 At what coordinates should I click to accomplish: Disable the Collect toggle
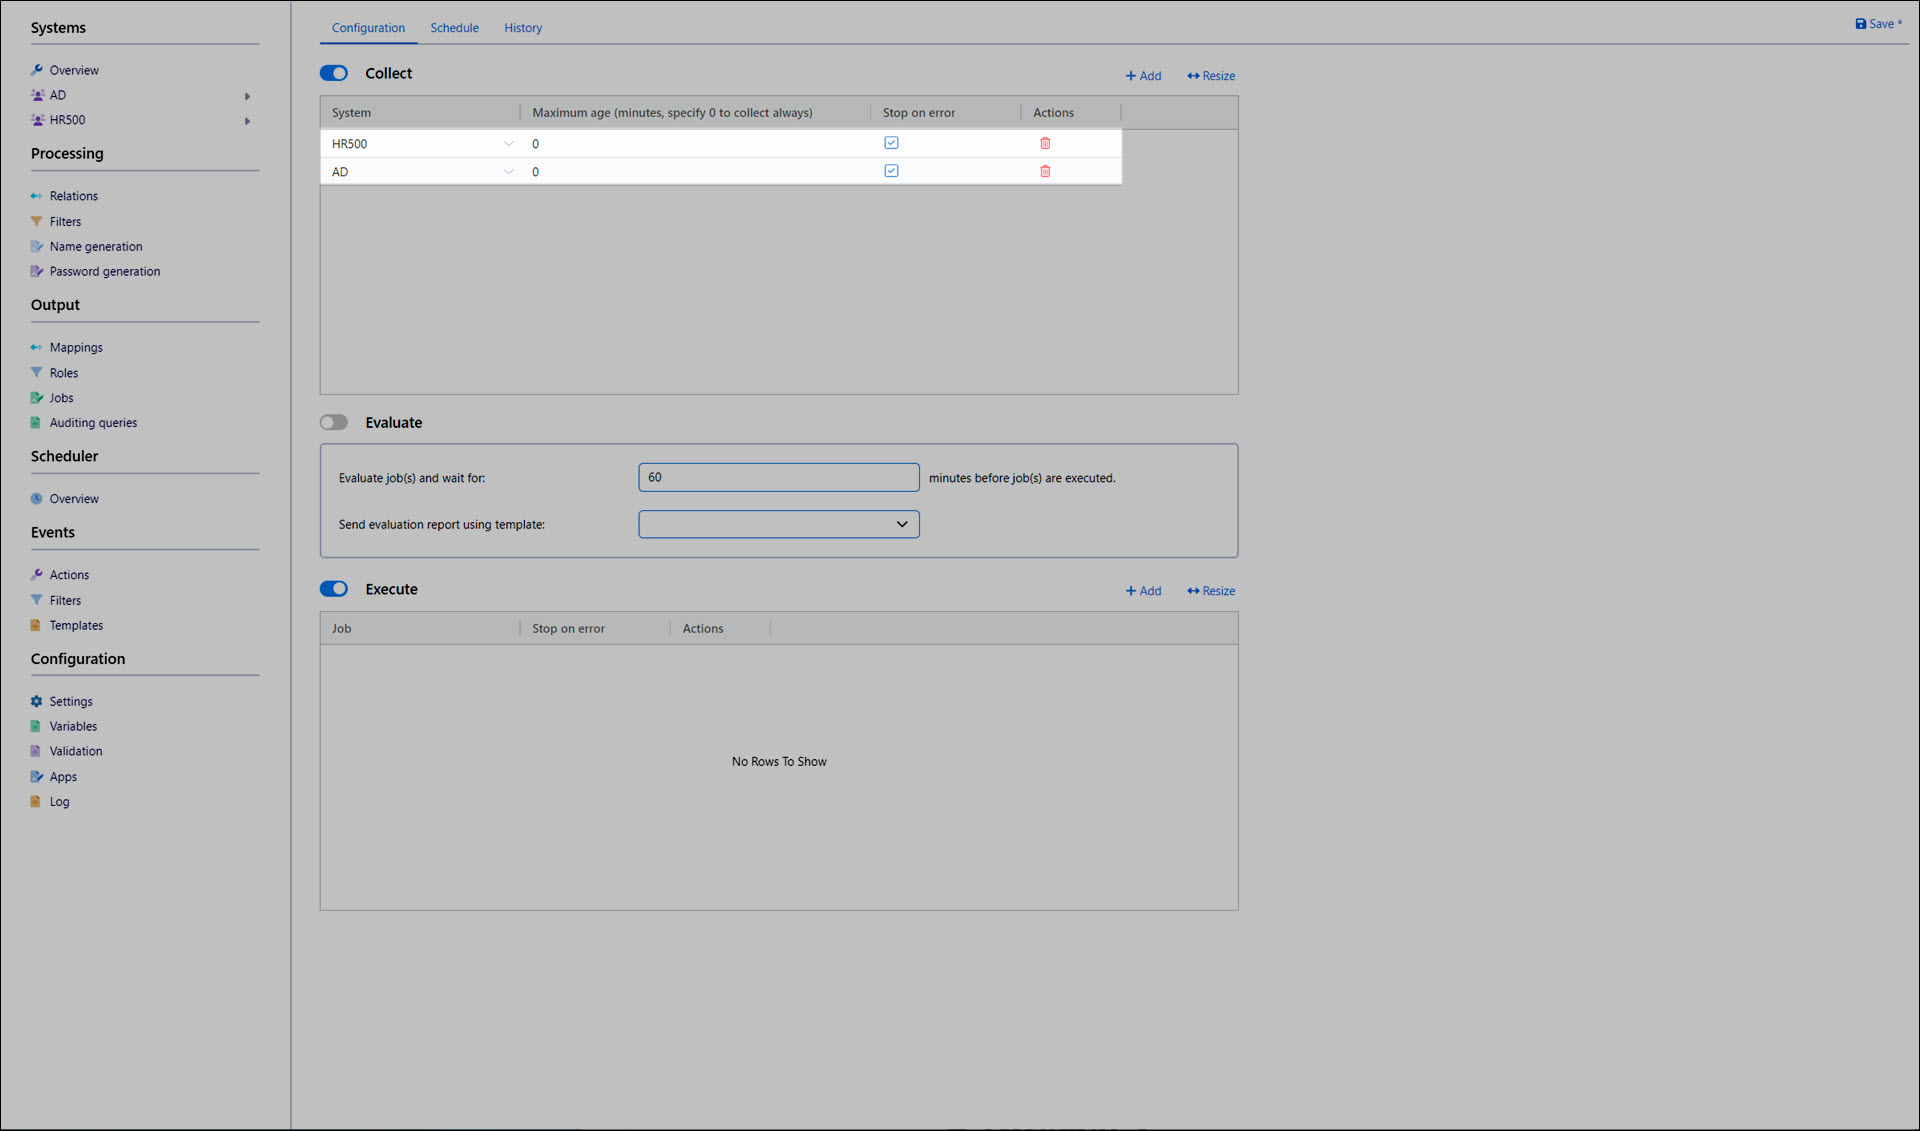tap(334, 73)
